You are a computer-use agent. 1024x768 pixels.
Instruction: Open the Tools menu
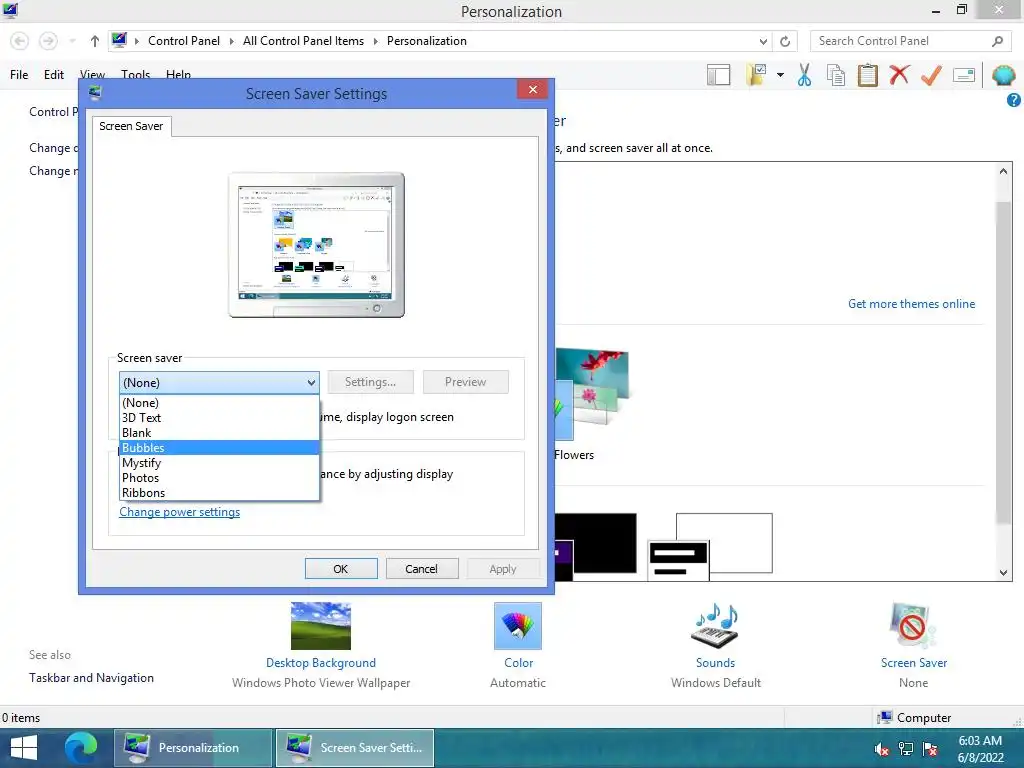click(x=135, y=74)
